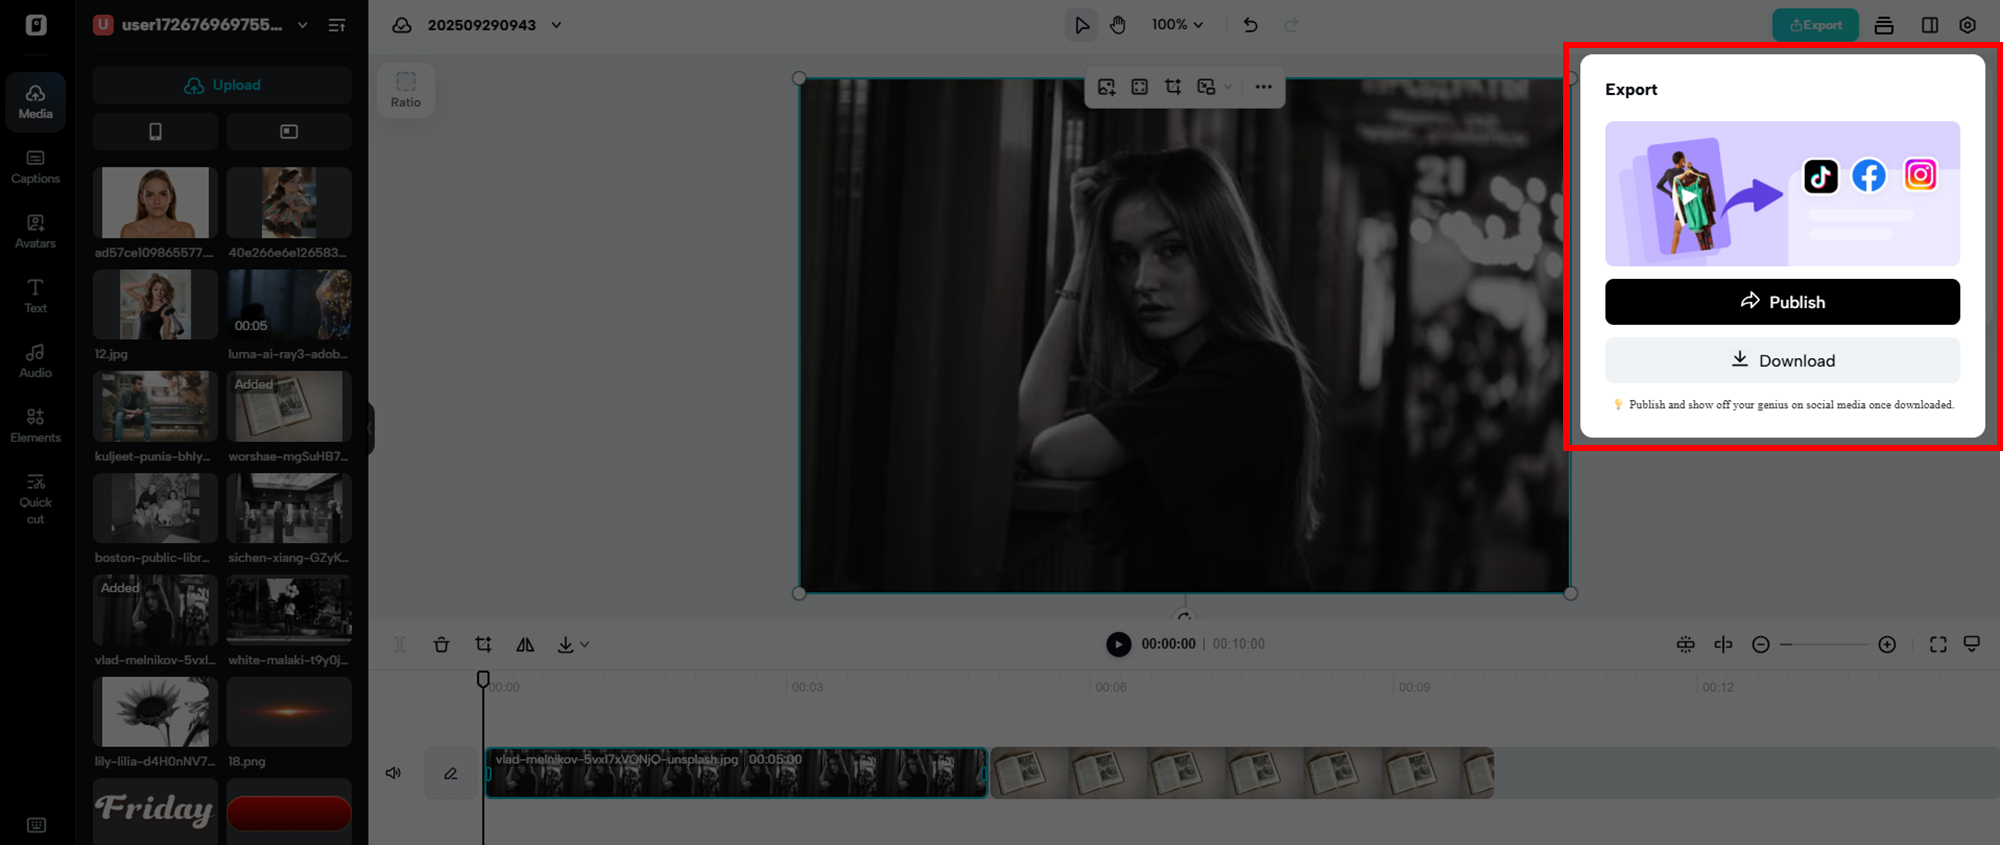Click the crop icon above canvas
The height and width of the screenshot is (845, 2003).
(x=1173, y=87)
